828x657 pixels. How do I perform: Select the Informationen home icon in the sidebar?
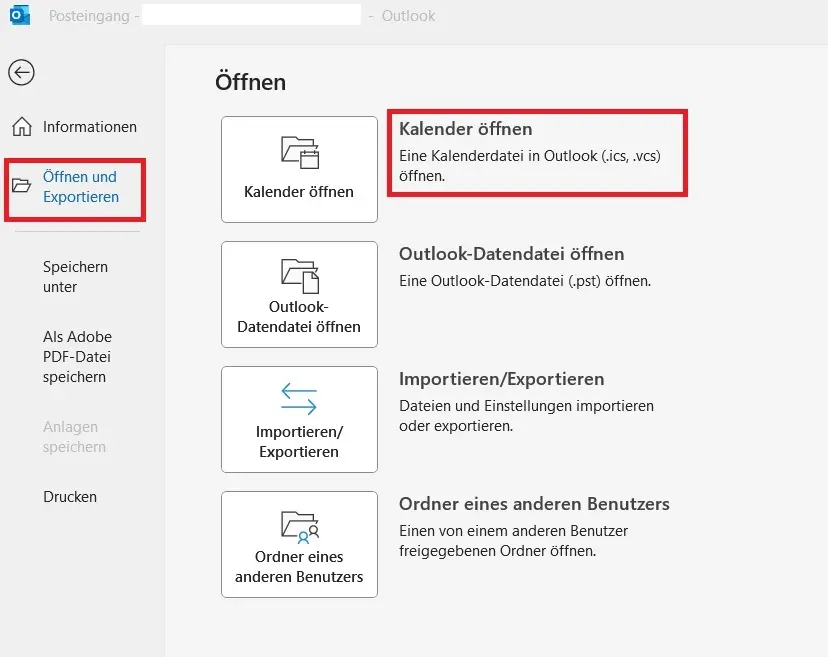[x=21, y=126]
